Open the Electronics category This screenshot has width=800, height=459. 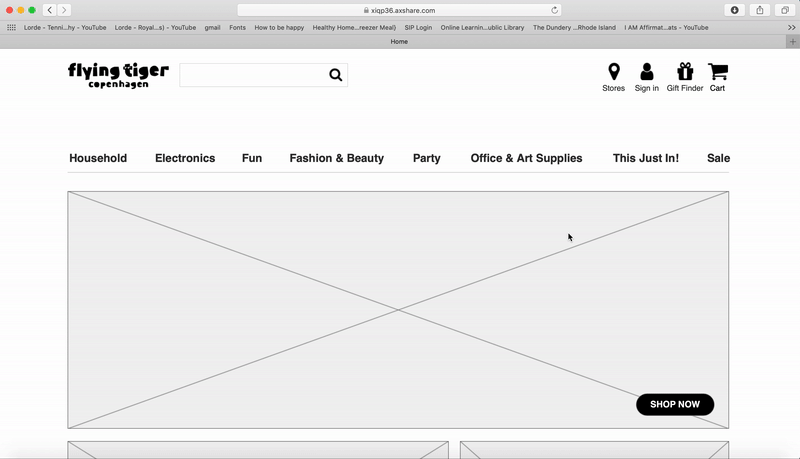tap(185, 158)
